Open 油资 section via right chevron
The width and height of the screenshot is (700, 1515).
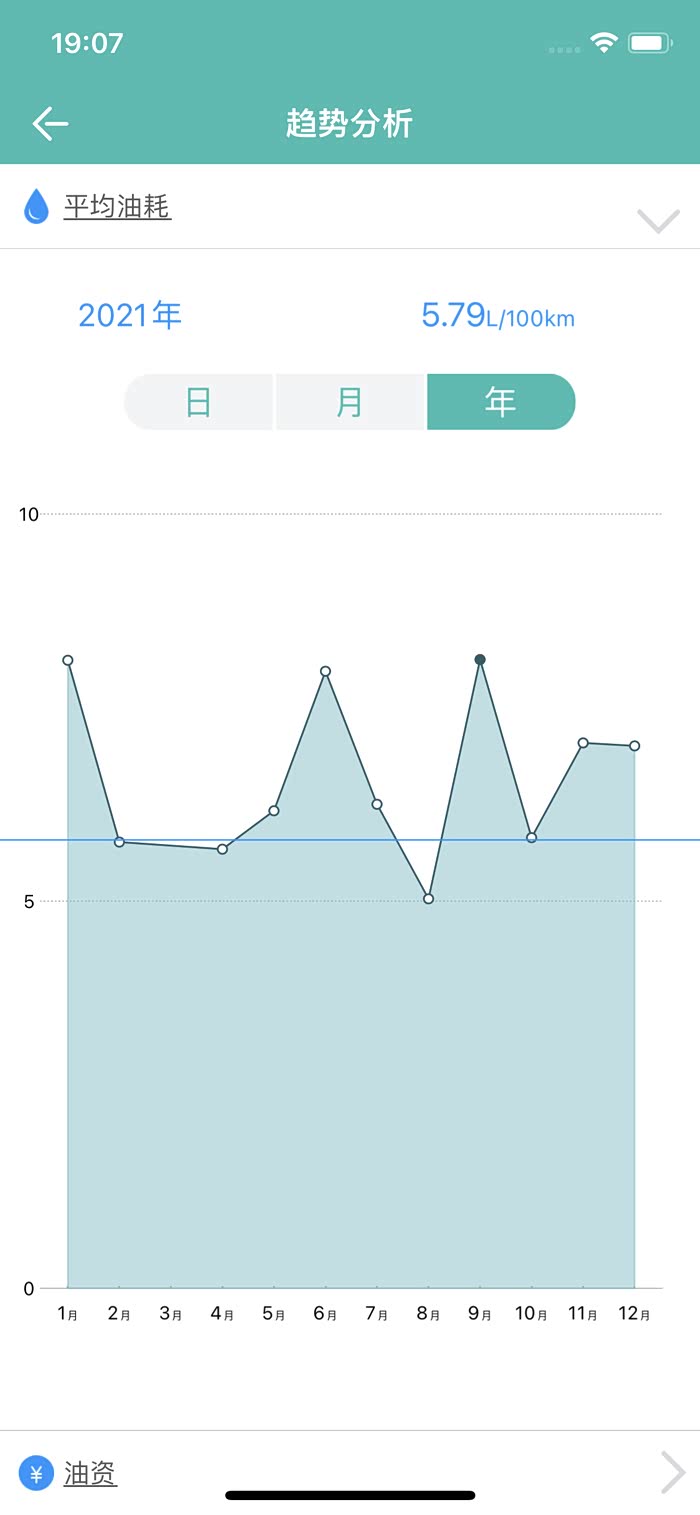673,1473
